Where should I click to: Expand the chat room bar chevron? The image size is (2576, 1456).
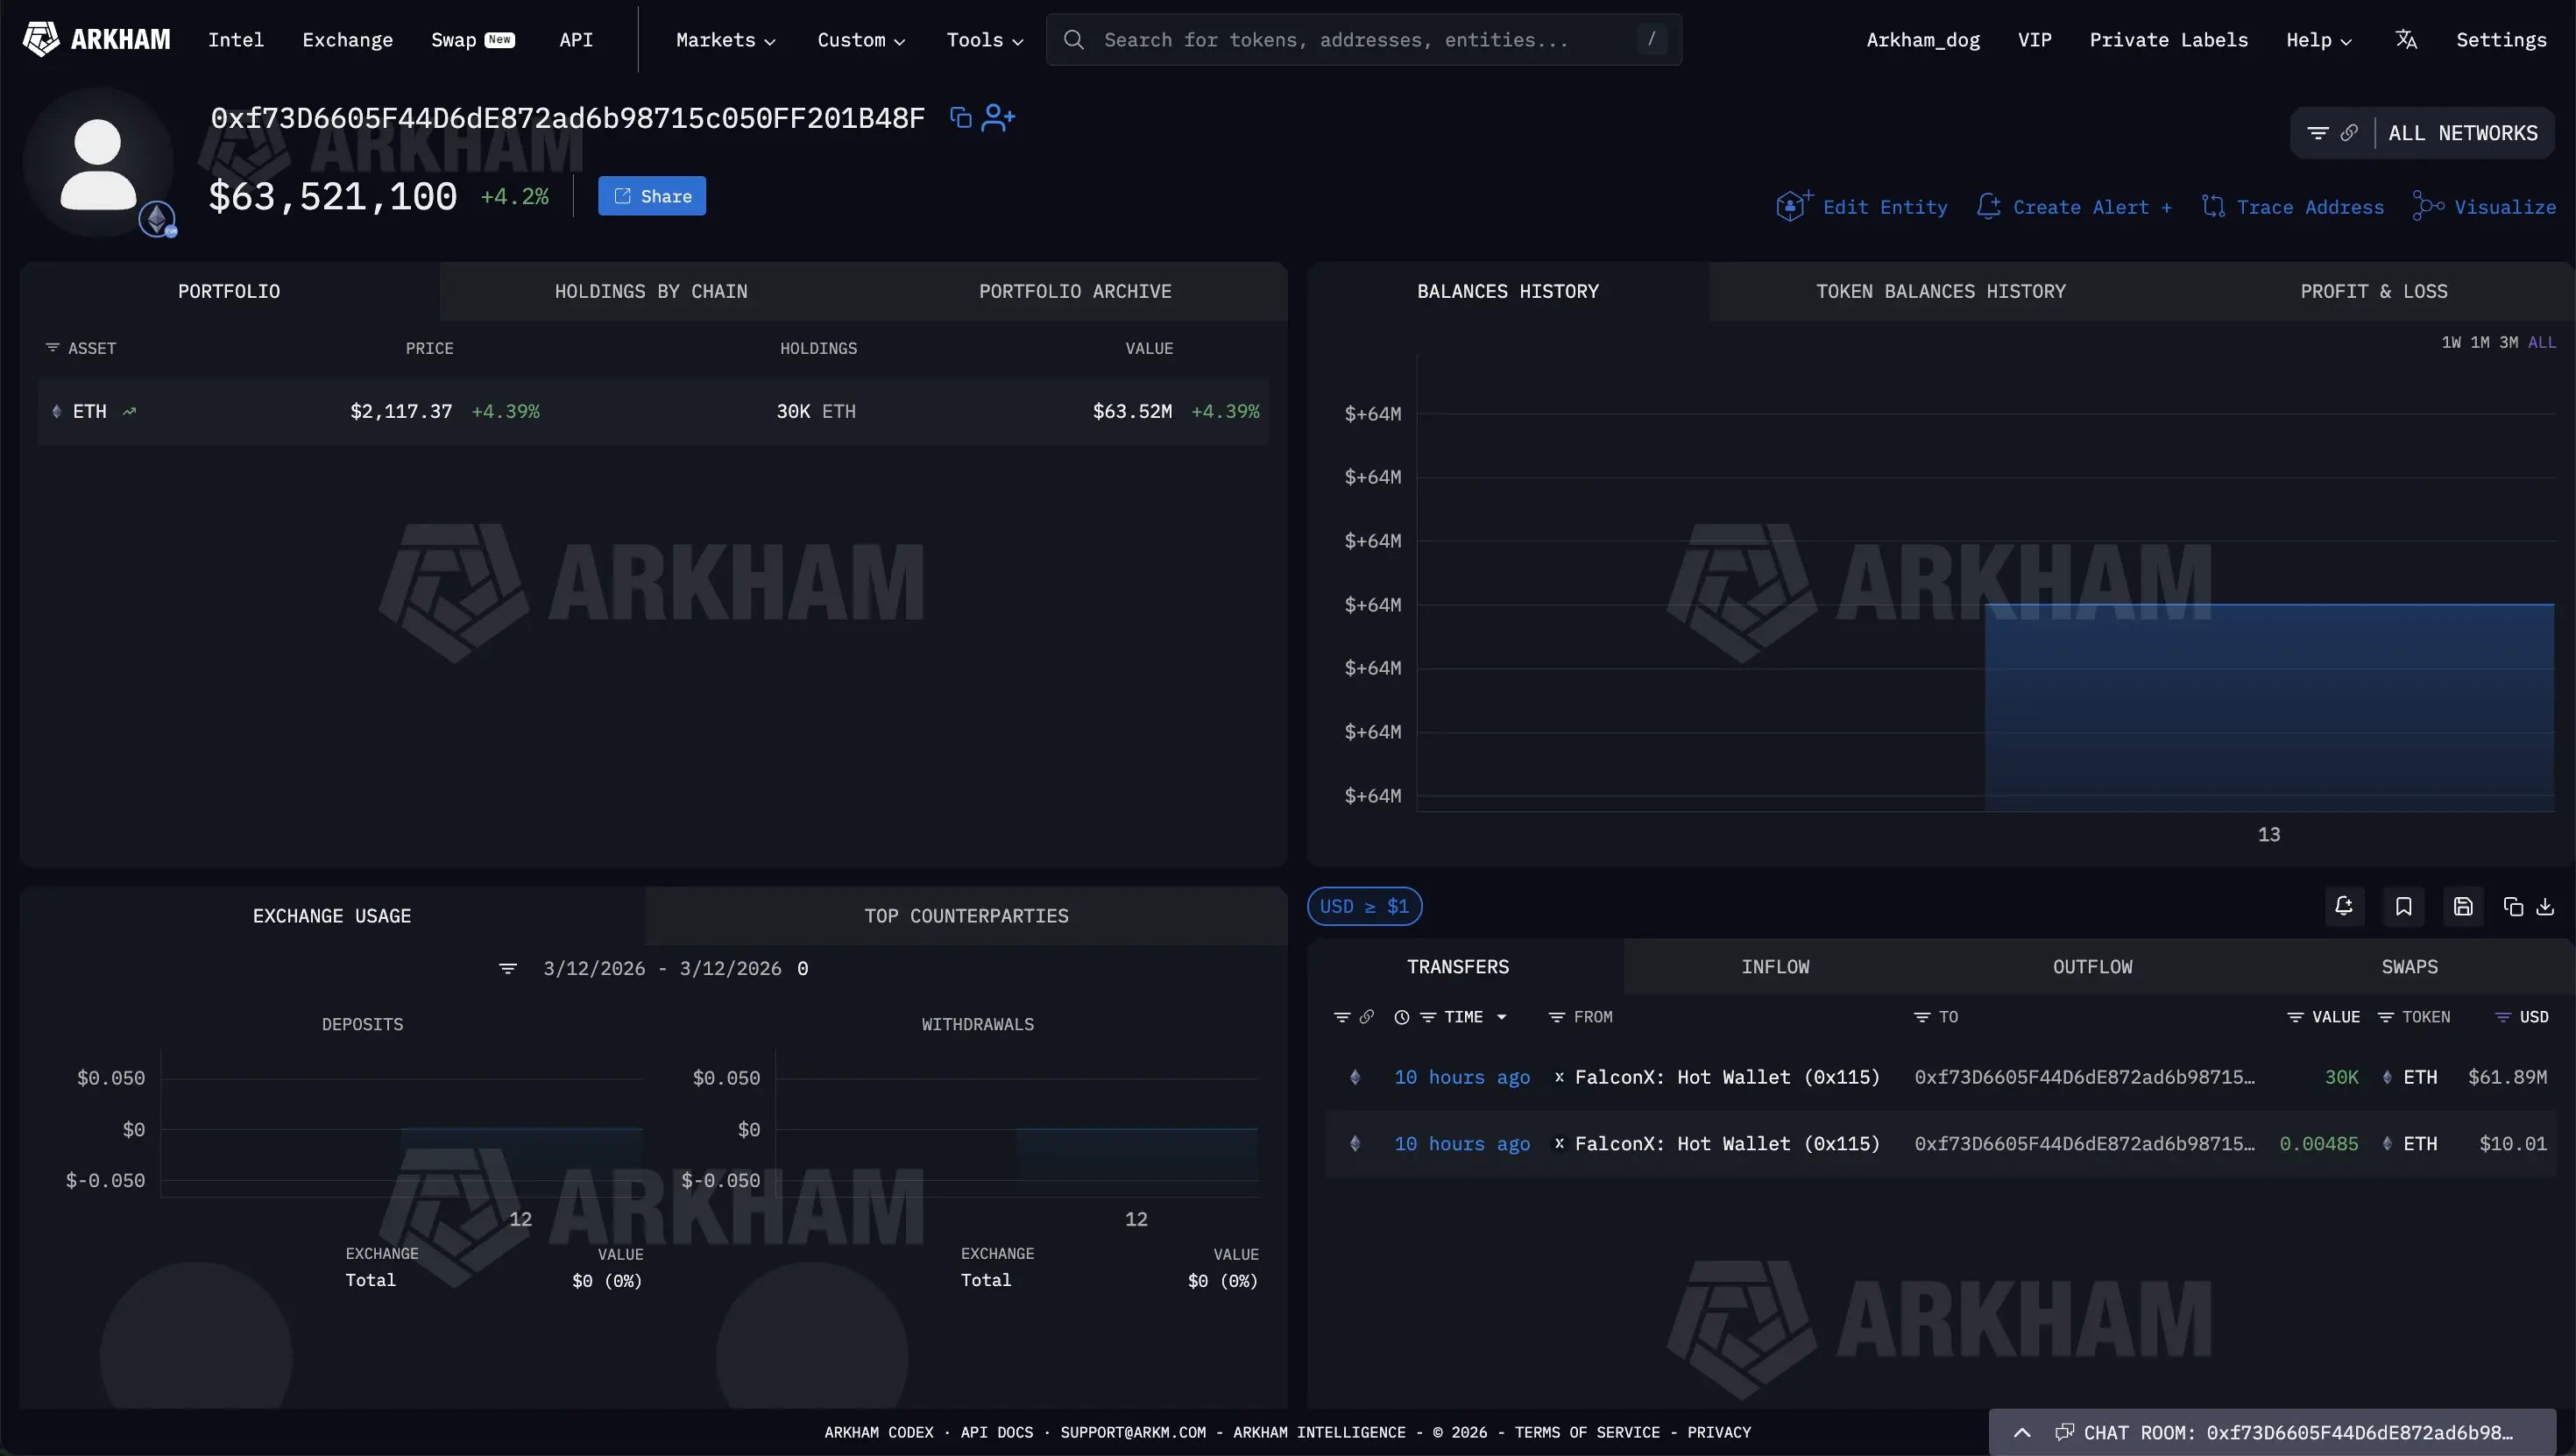tap(2022, 1432)
